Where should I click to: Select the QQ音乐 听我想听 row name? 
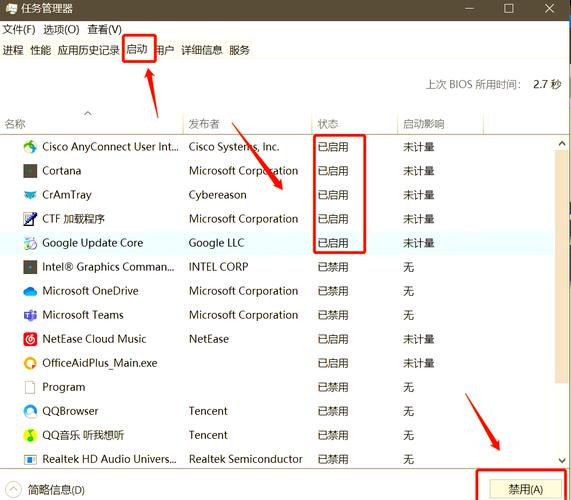click(83, 435)
